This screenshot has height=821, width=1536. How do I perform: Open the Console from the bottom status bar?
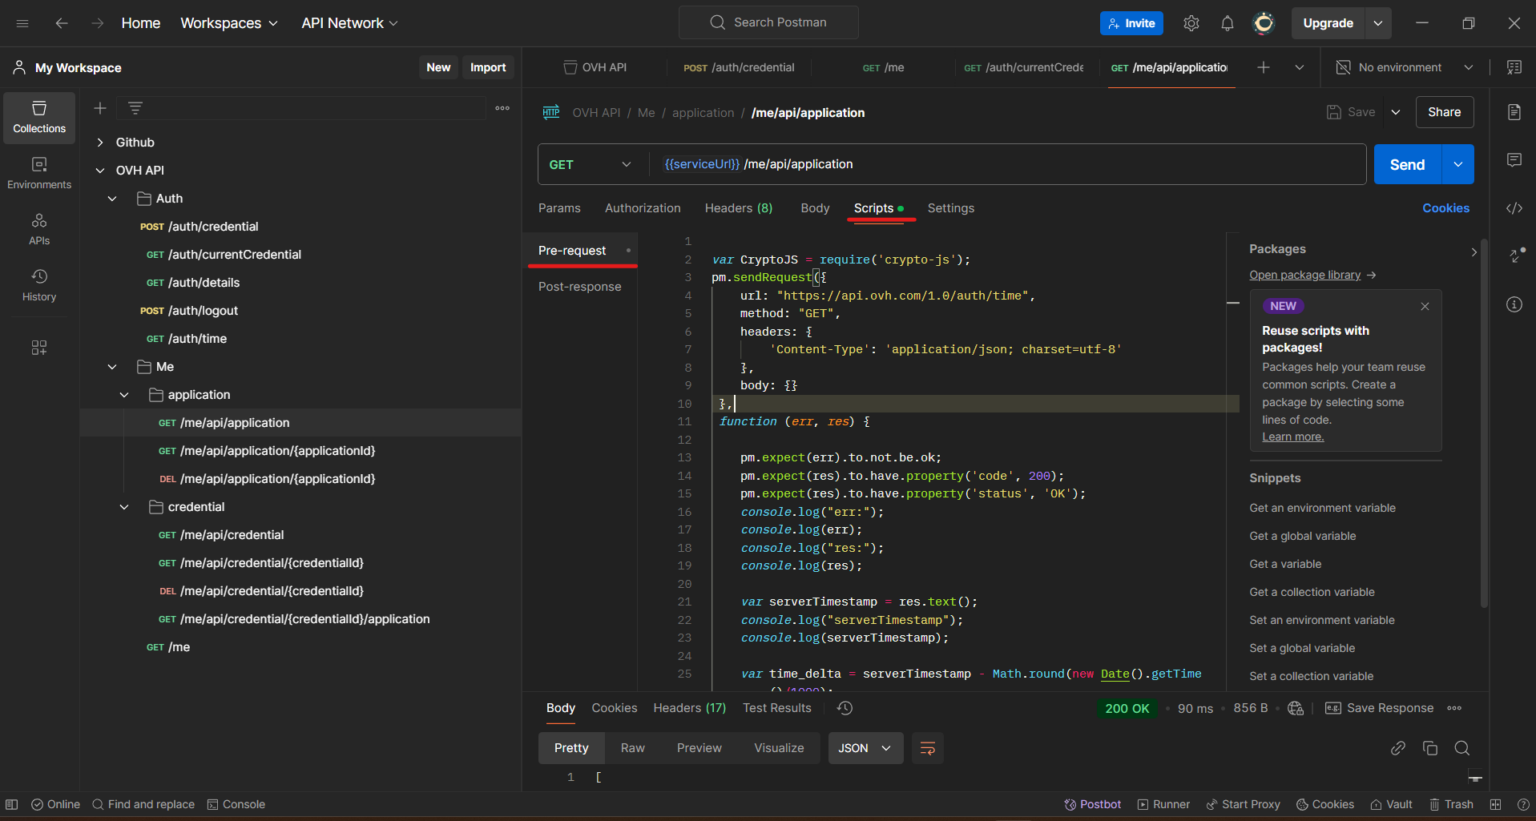(x=236, y=804)
